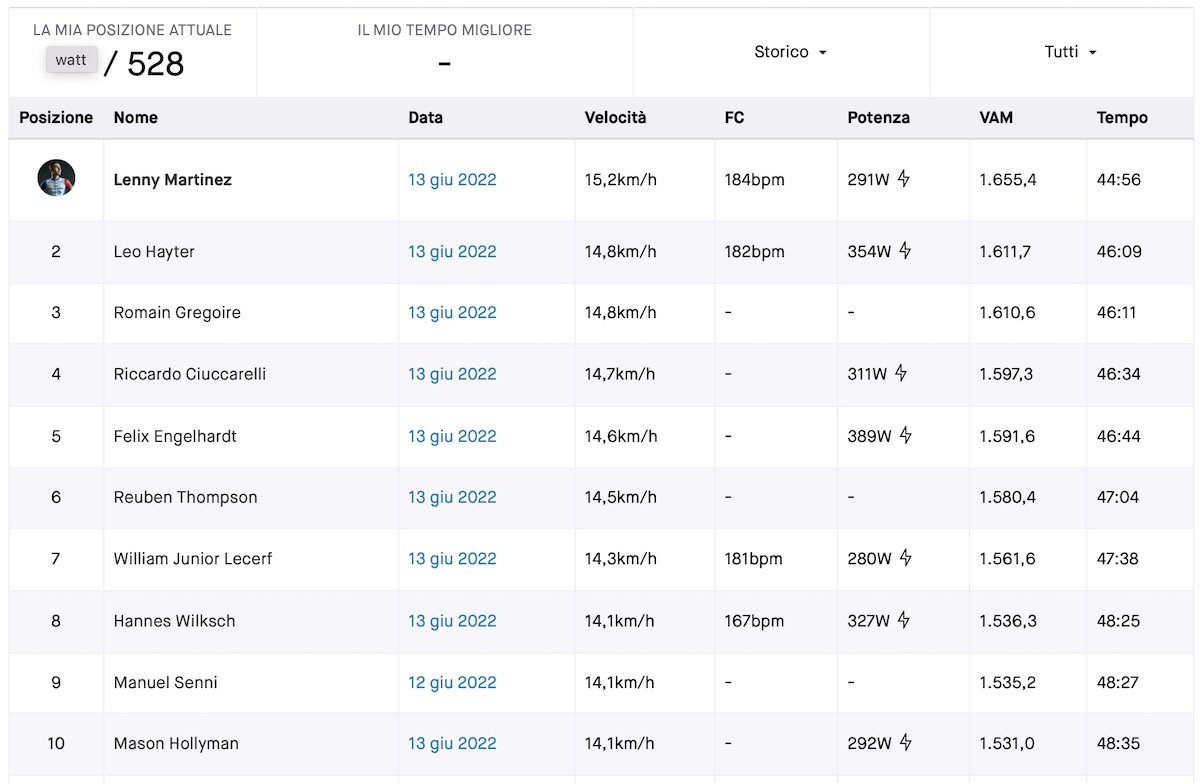Viewport: 1200px width, 783px height.
Task: Open Lenny Martinez's 13 giu 2022 activity
Action: coord(452,180)
